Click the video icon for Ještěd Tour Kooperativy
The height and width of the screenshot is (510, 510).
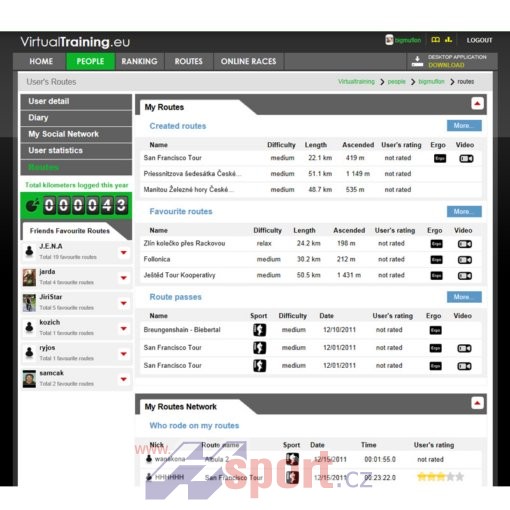tap(465, 276)
